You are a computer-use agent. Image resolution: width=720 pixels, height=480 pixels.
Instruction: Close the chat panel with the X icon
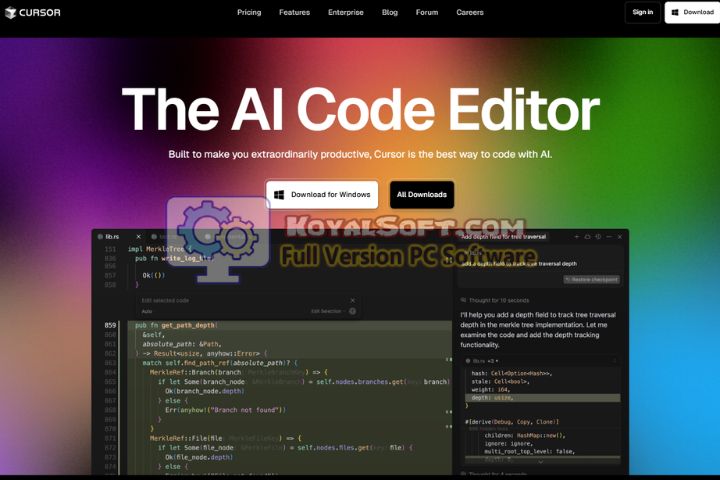tap(619, 237)
